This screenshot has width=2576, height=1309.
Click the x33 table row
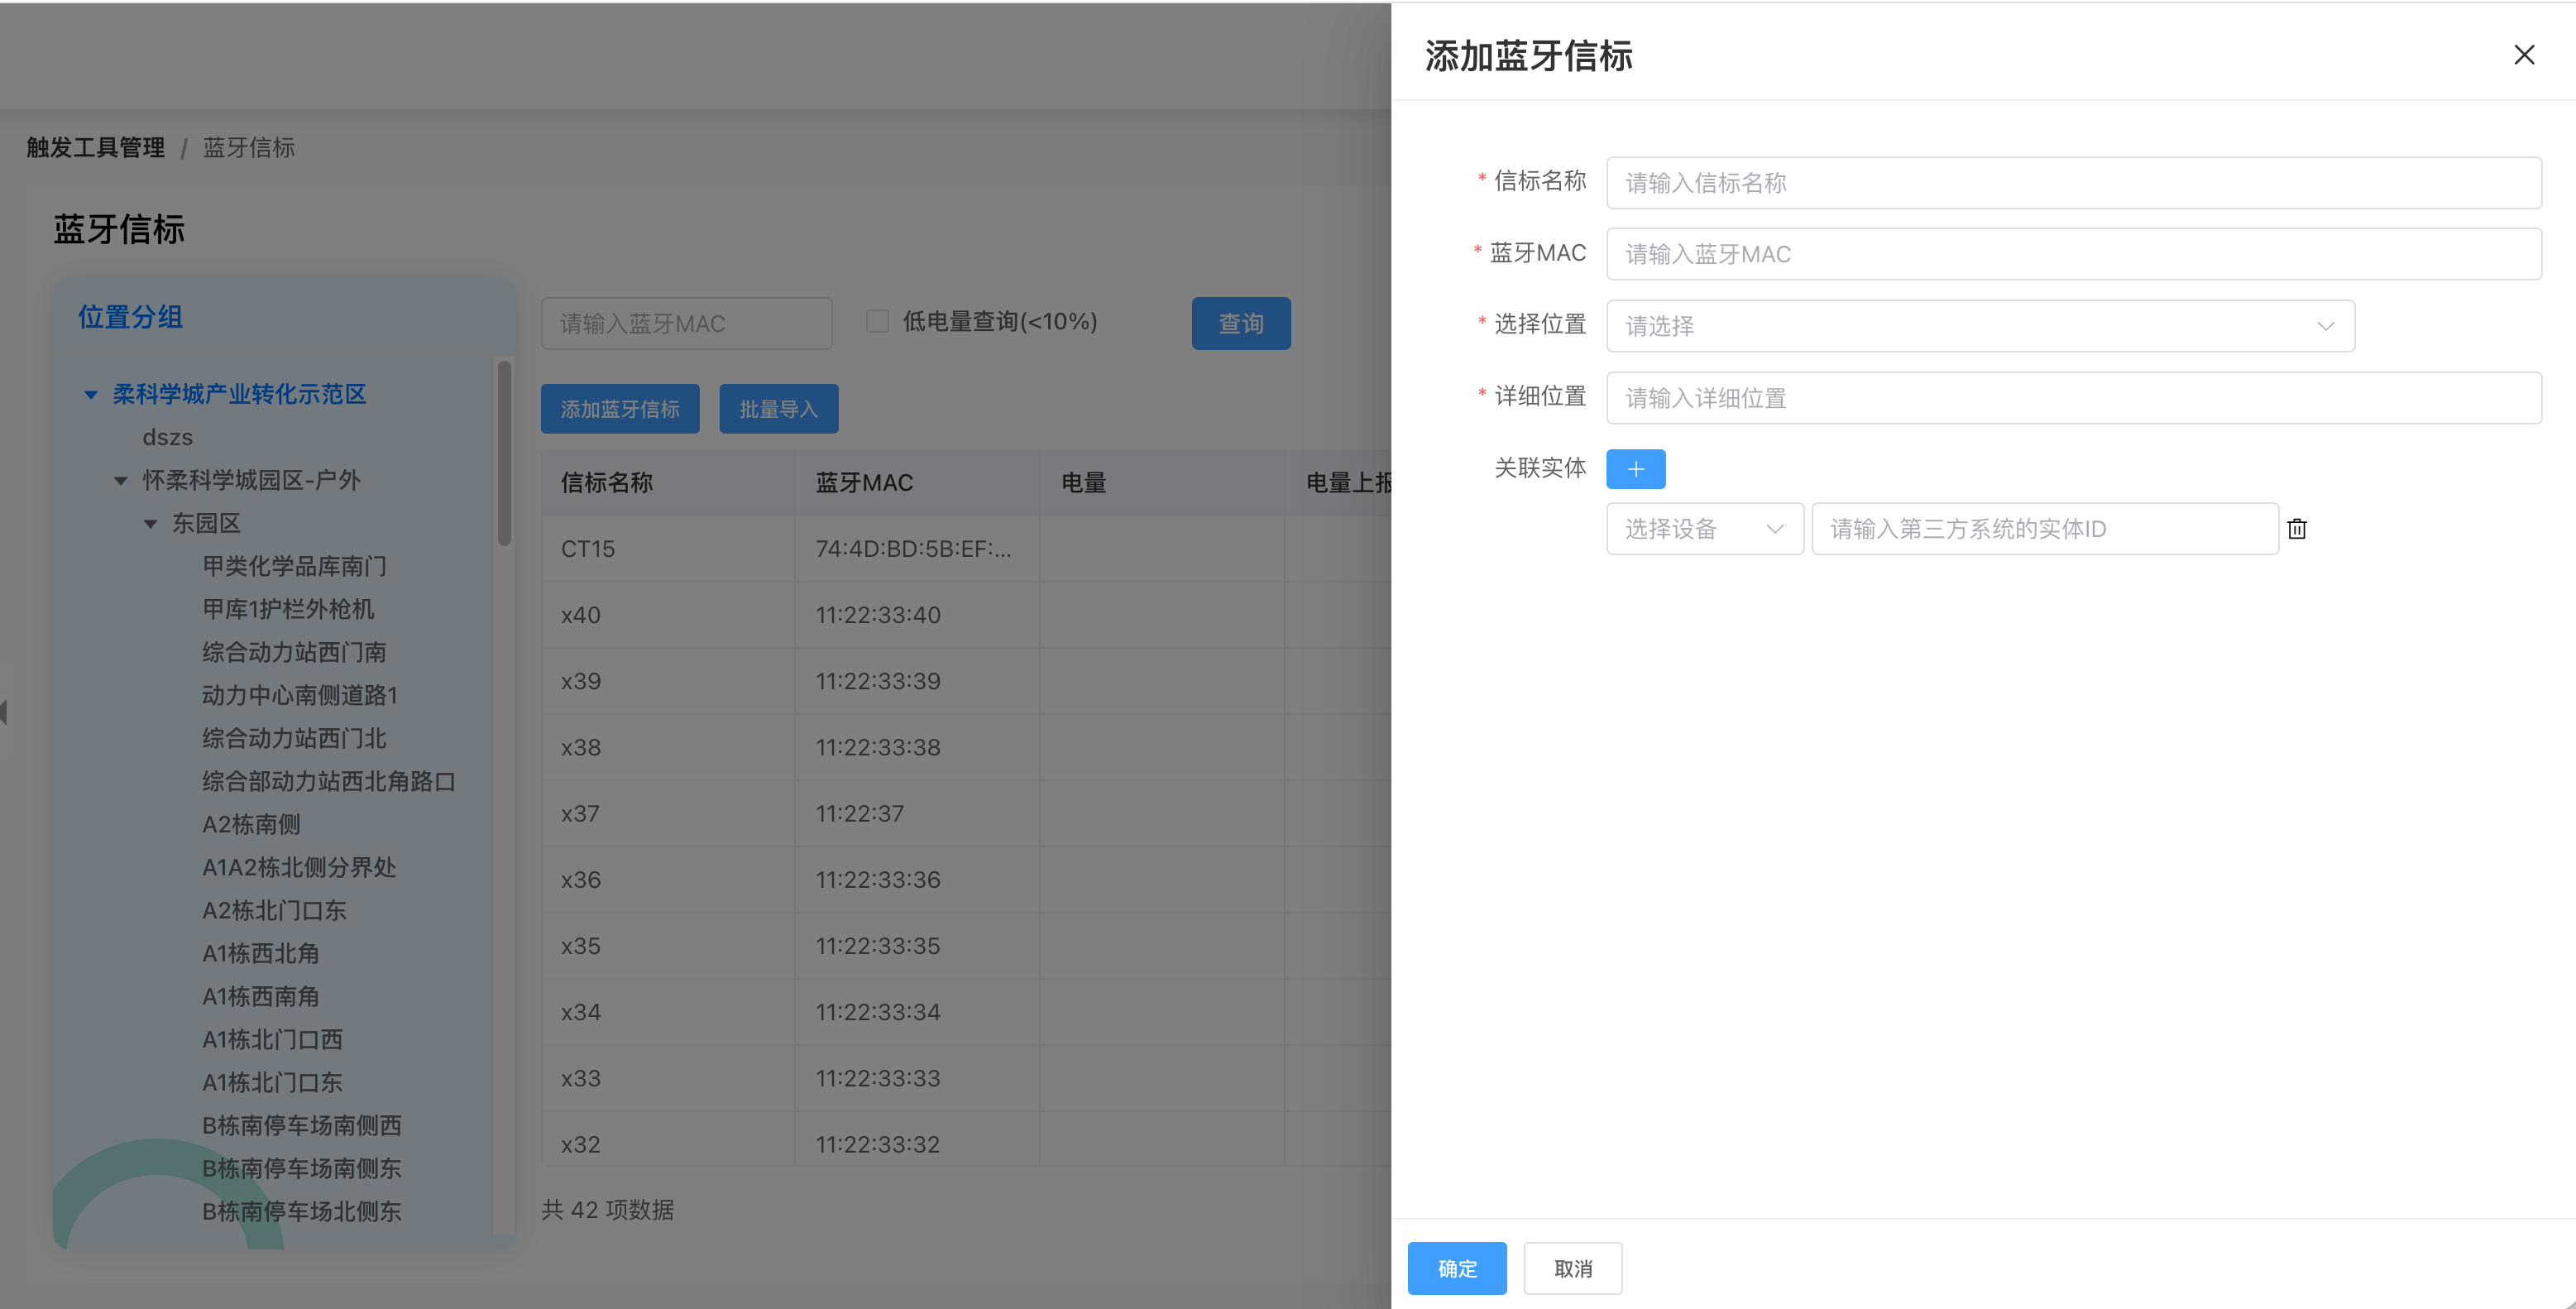coord(966,1078)
